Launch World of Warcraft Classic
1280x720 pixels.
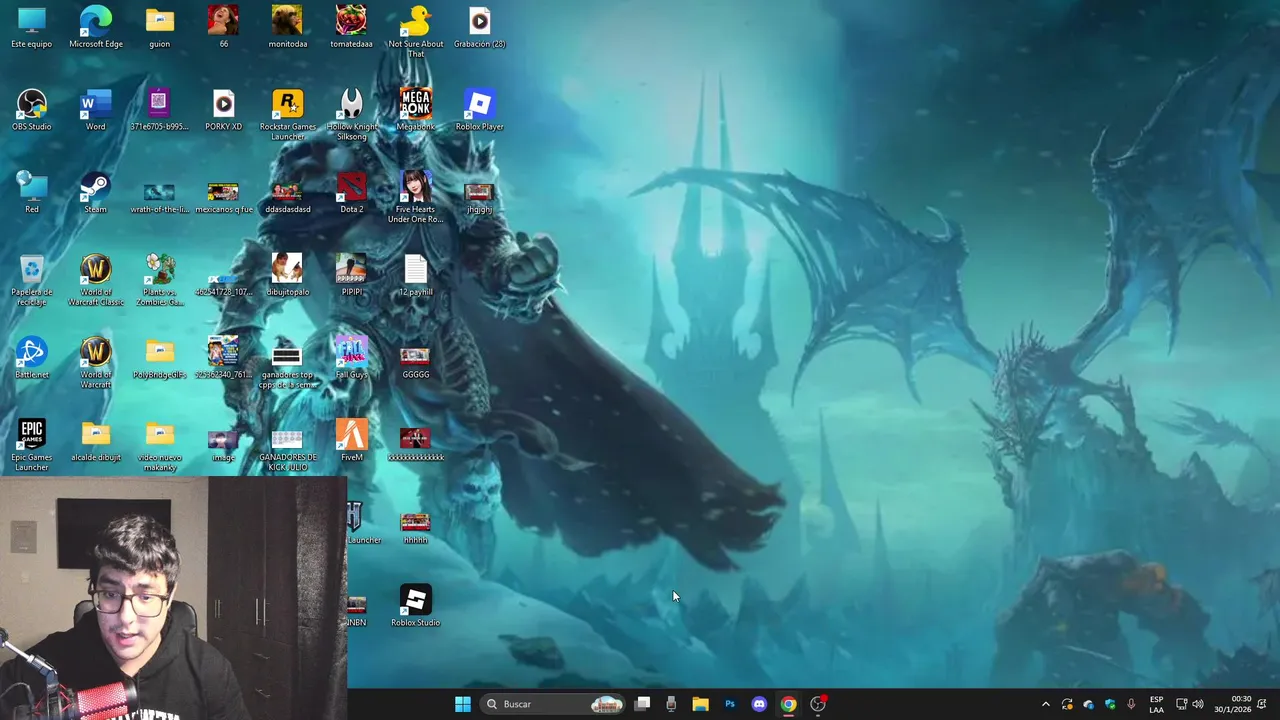click(96, 280)
